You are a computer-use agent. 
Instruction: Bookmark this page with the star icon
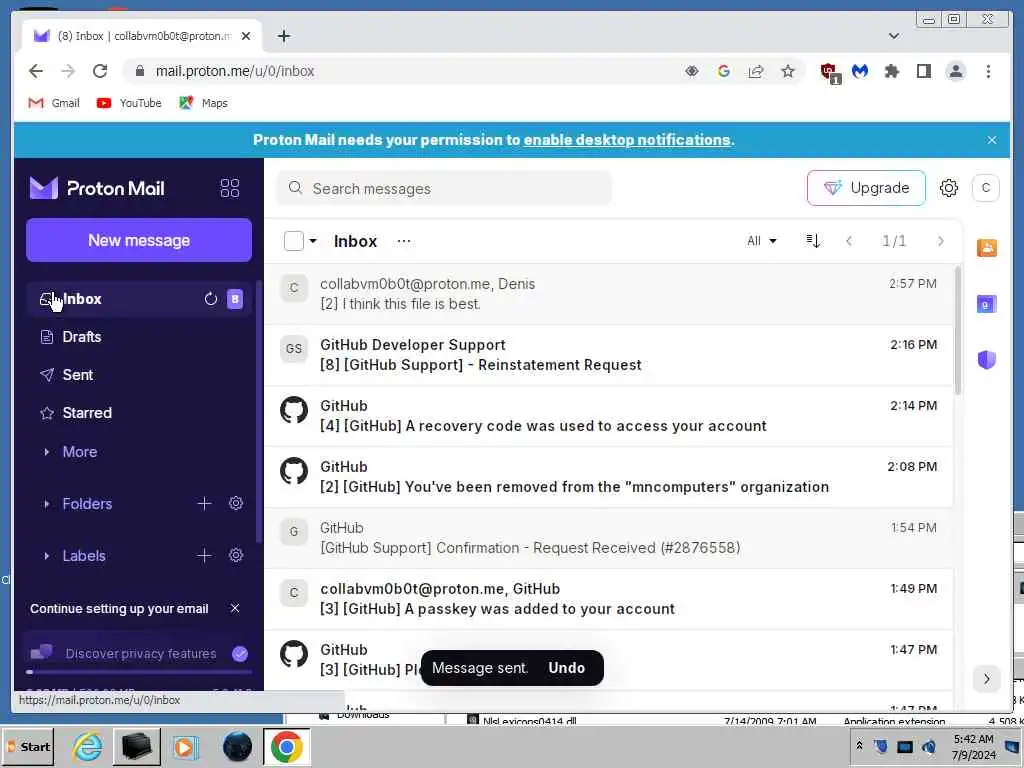click(788, 71)
